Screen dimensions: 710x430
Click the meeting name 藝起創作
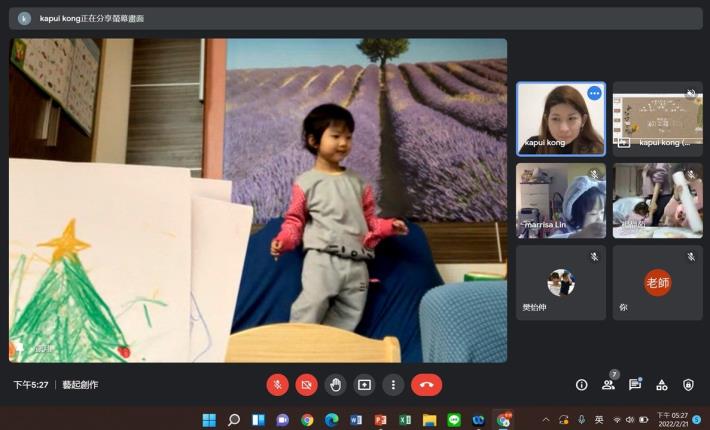[x=80, y=384]
